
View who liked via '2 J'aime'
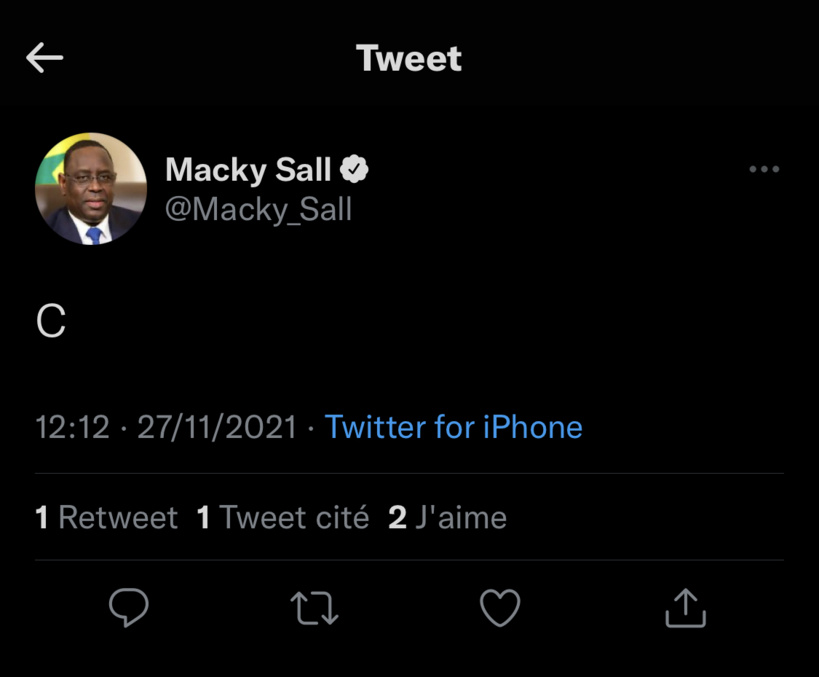[447, 517]
